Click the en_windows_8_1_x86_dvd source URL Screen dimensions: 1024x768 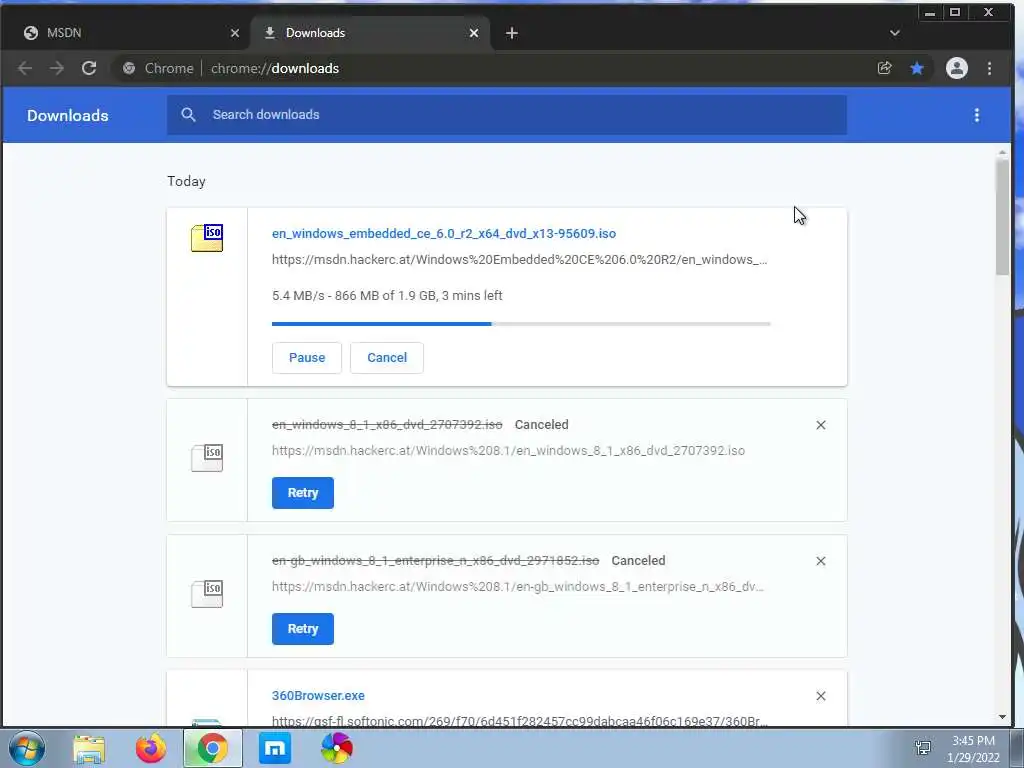point(508,451)
